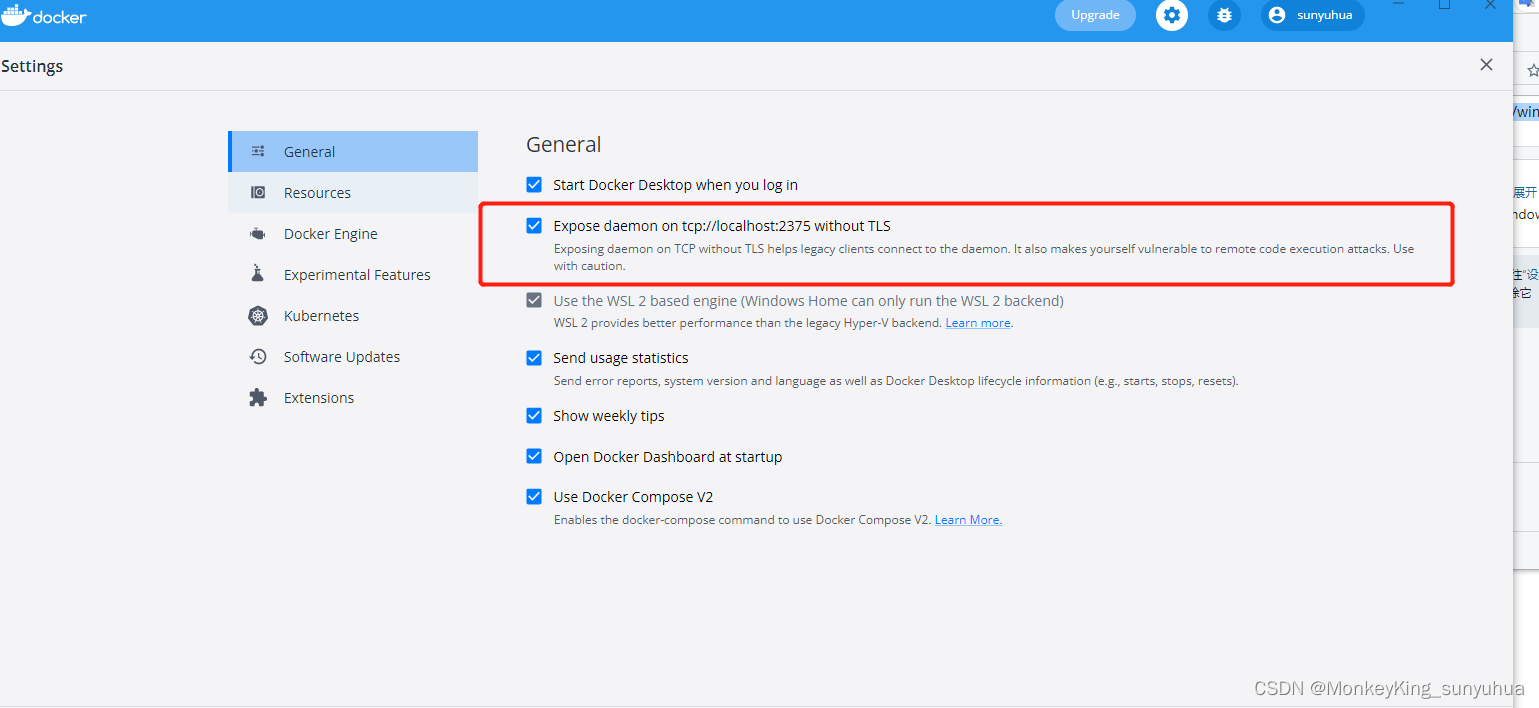Uncheck Open Docker Dashboard at startup
Image resolution: width=1539 pixels, height=708 pixels.
tap(534, 456)
